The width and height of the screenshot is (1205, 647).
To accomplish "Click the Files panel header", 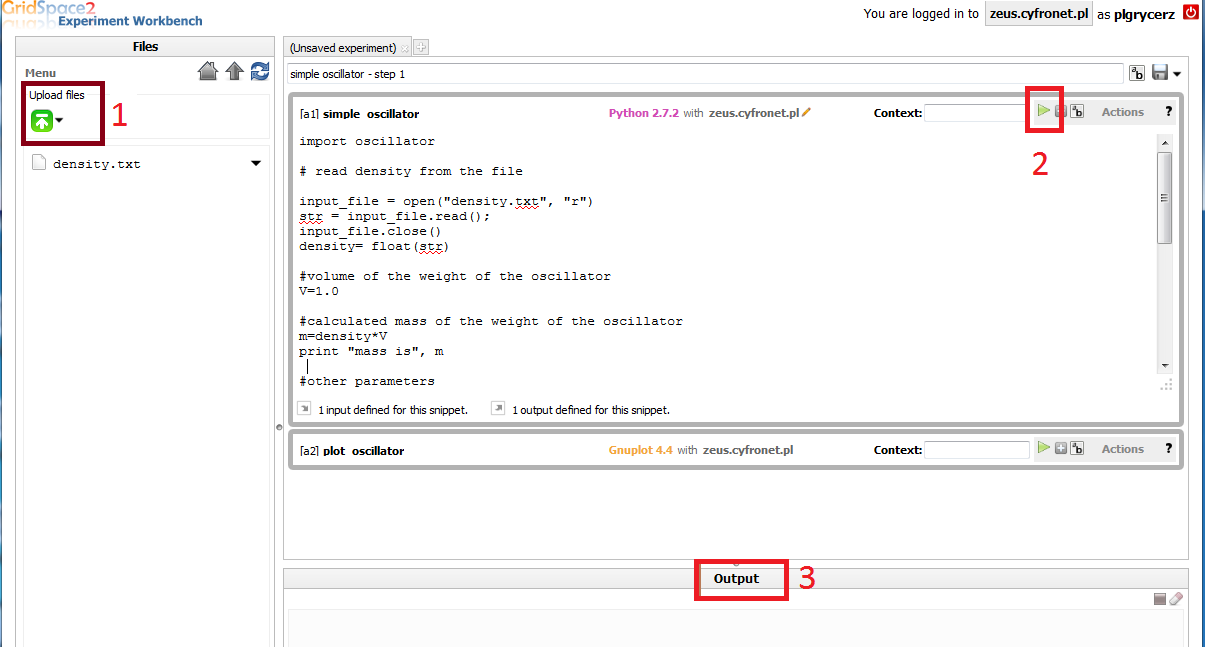I will [145, 46].
